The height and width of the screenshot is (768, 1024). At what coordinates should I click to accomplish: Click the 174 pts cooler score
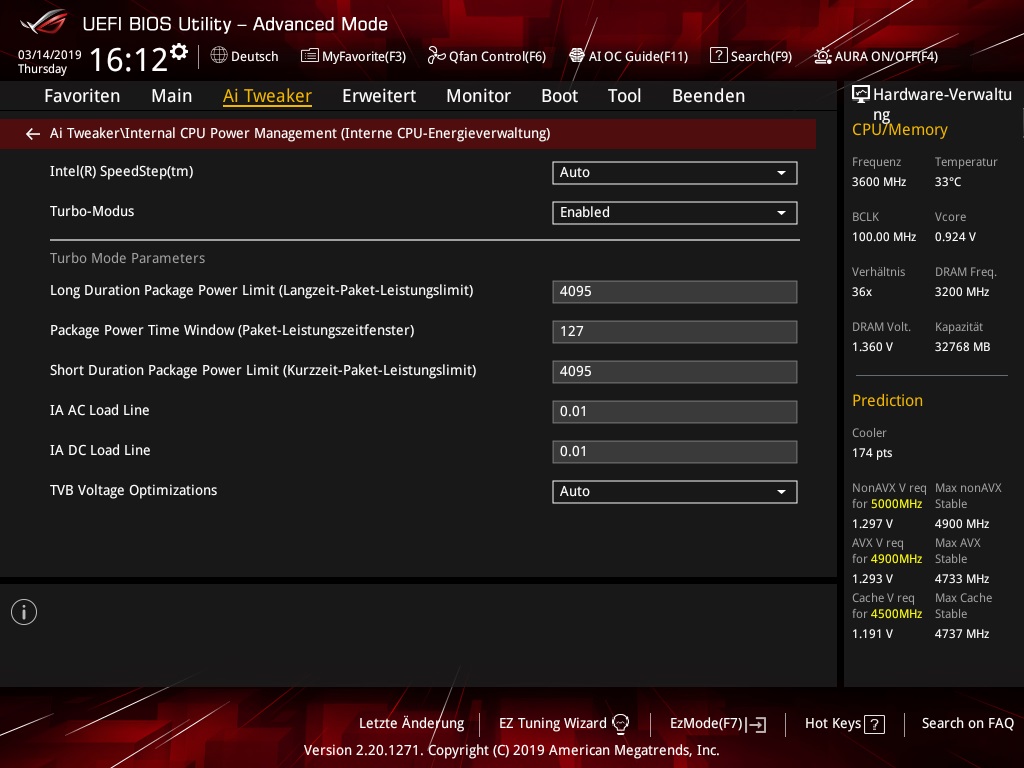pos(872,453)
